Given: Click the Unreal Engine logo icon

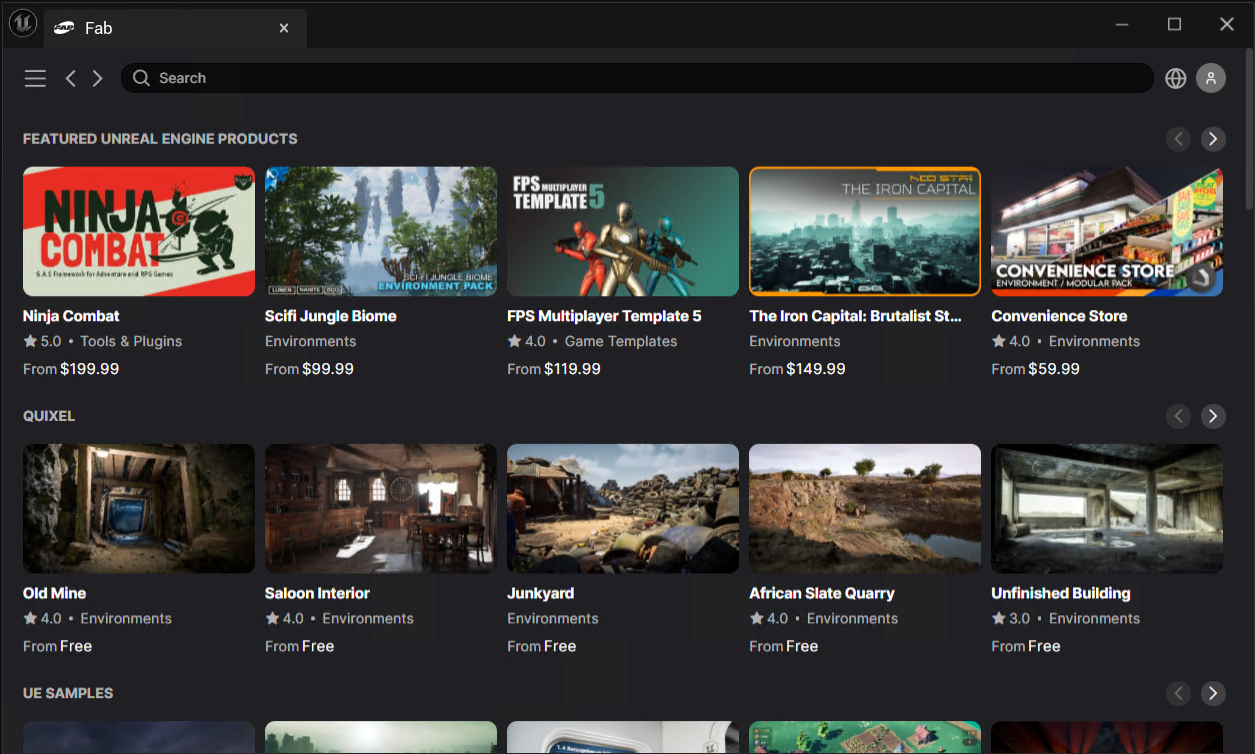Looking at the screenshot, I should coord(22,23).
